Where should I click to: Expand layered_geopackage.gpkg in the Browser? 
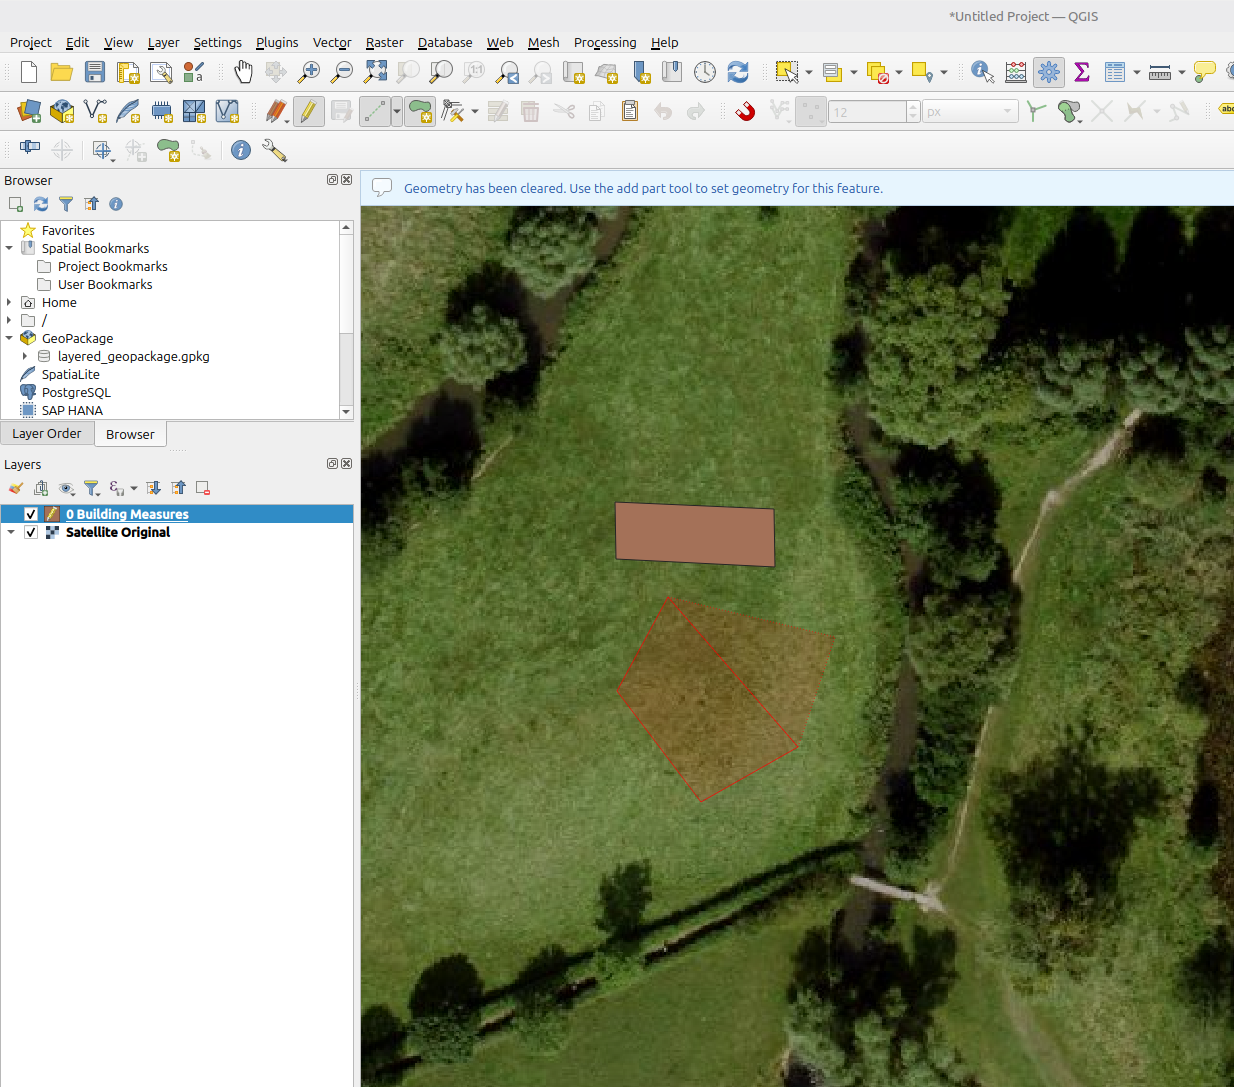(24, 356)
